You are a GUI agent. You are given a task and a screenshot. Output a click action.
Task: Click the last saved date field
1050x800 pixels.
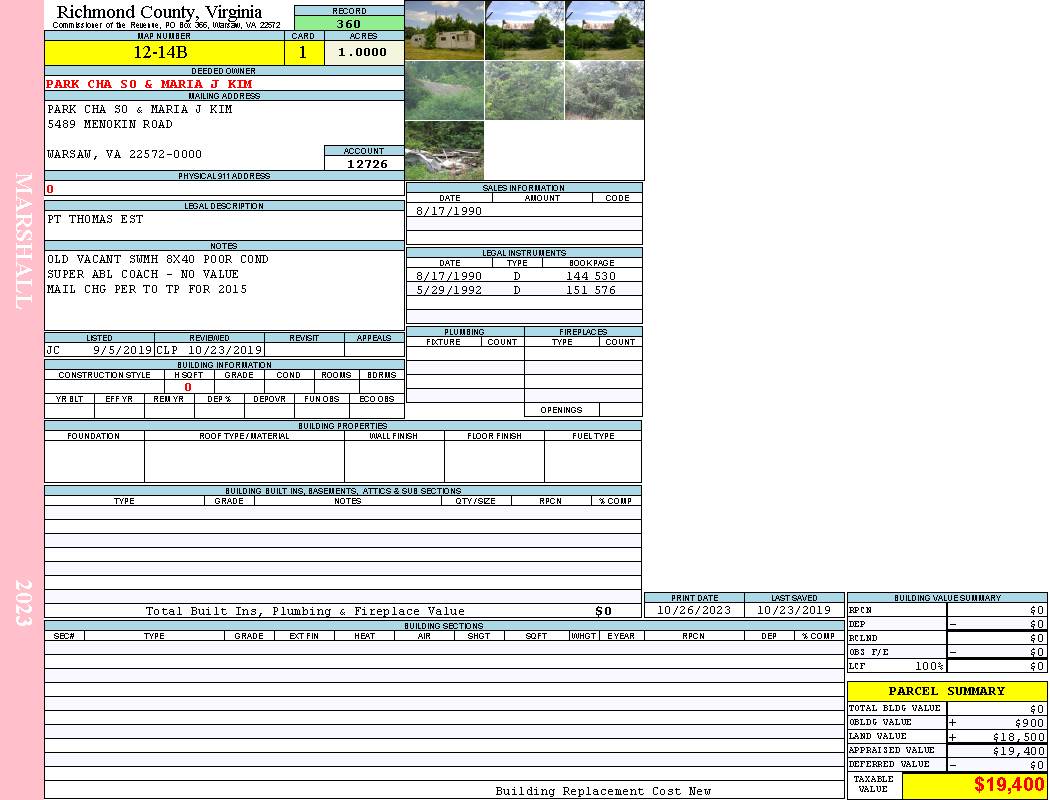pyautogui.click(x=794, y=610)
